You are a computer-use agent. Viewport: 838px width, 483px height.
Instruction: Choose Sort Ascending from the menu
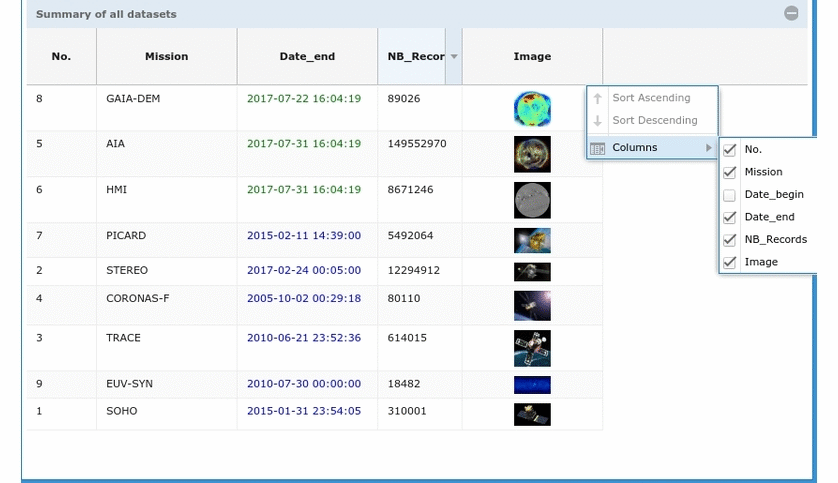coord(651,98)
